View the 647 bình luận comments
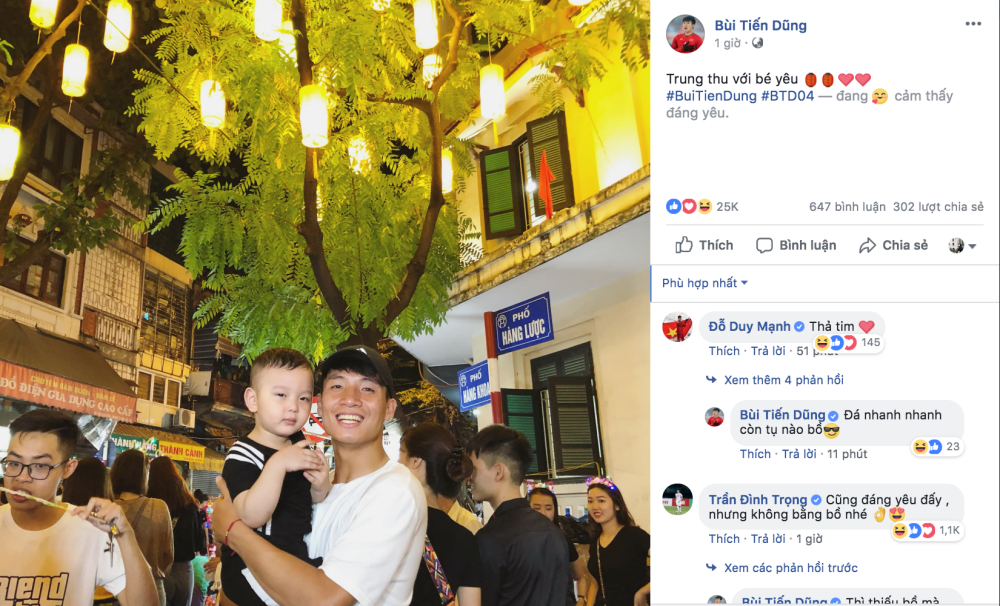 click(847, 207)
